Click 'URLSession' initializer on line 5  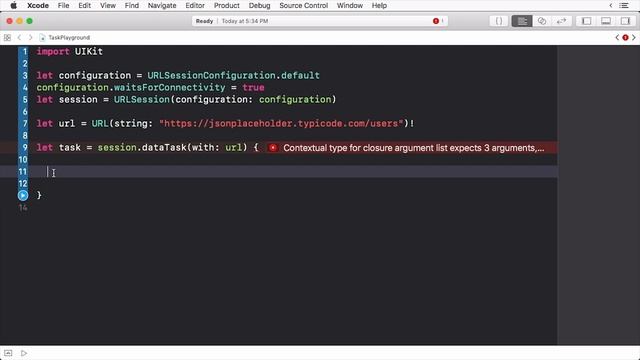142,99
